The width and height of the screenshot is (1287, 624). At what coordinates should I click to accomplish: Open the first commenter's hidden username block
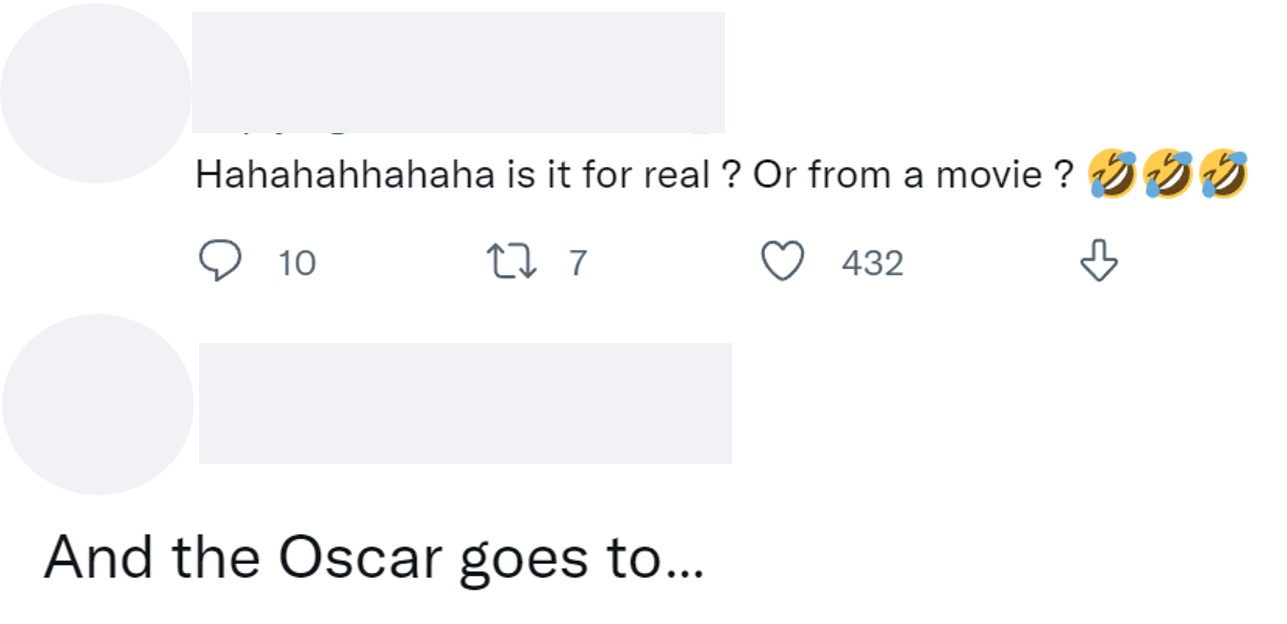(x=458, y=72)
